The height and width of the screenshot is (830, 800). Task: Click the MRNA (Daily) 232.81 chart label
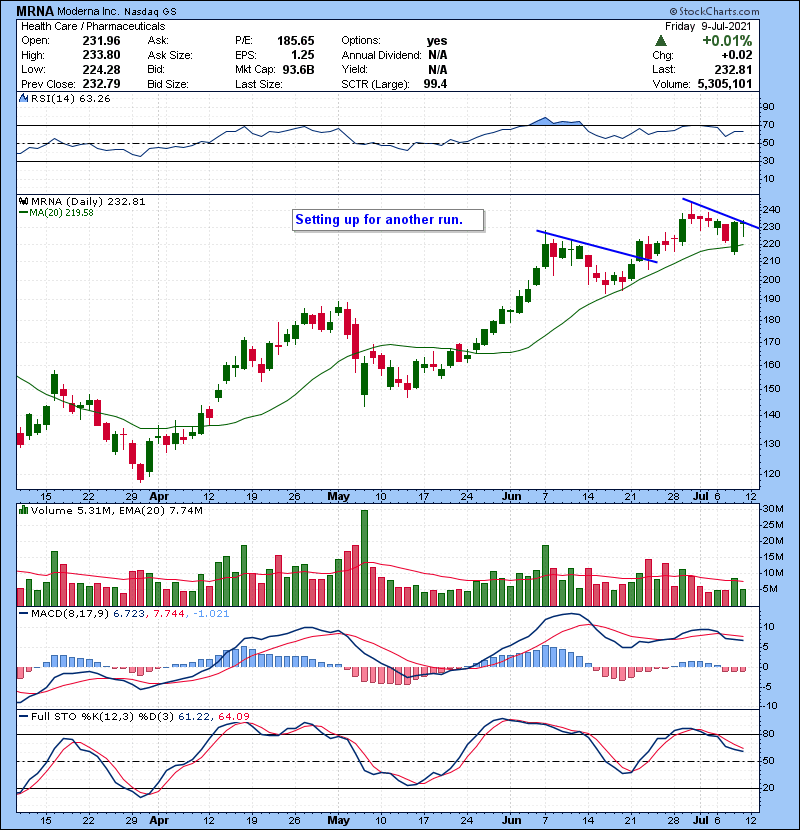click(x=88, y=201)
